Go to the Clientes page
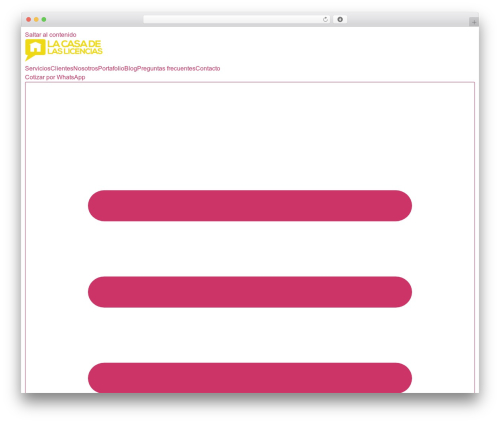The height and width of the screenshot is (423, 500). point(62,68)
